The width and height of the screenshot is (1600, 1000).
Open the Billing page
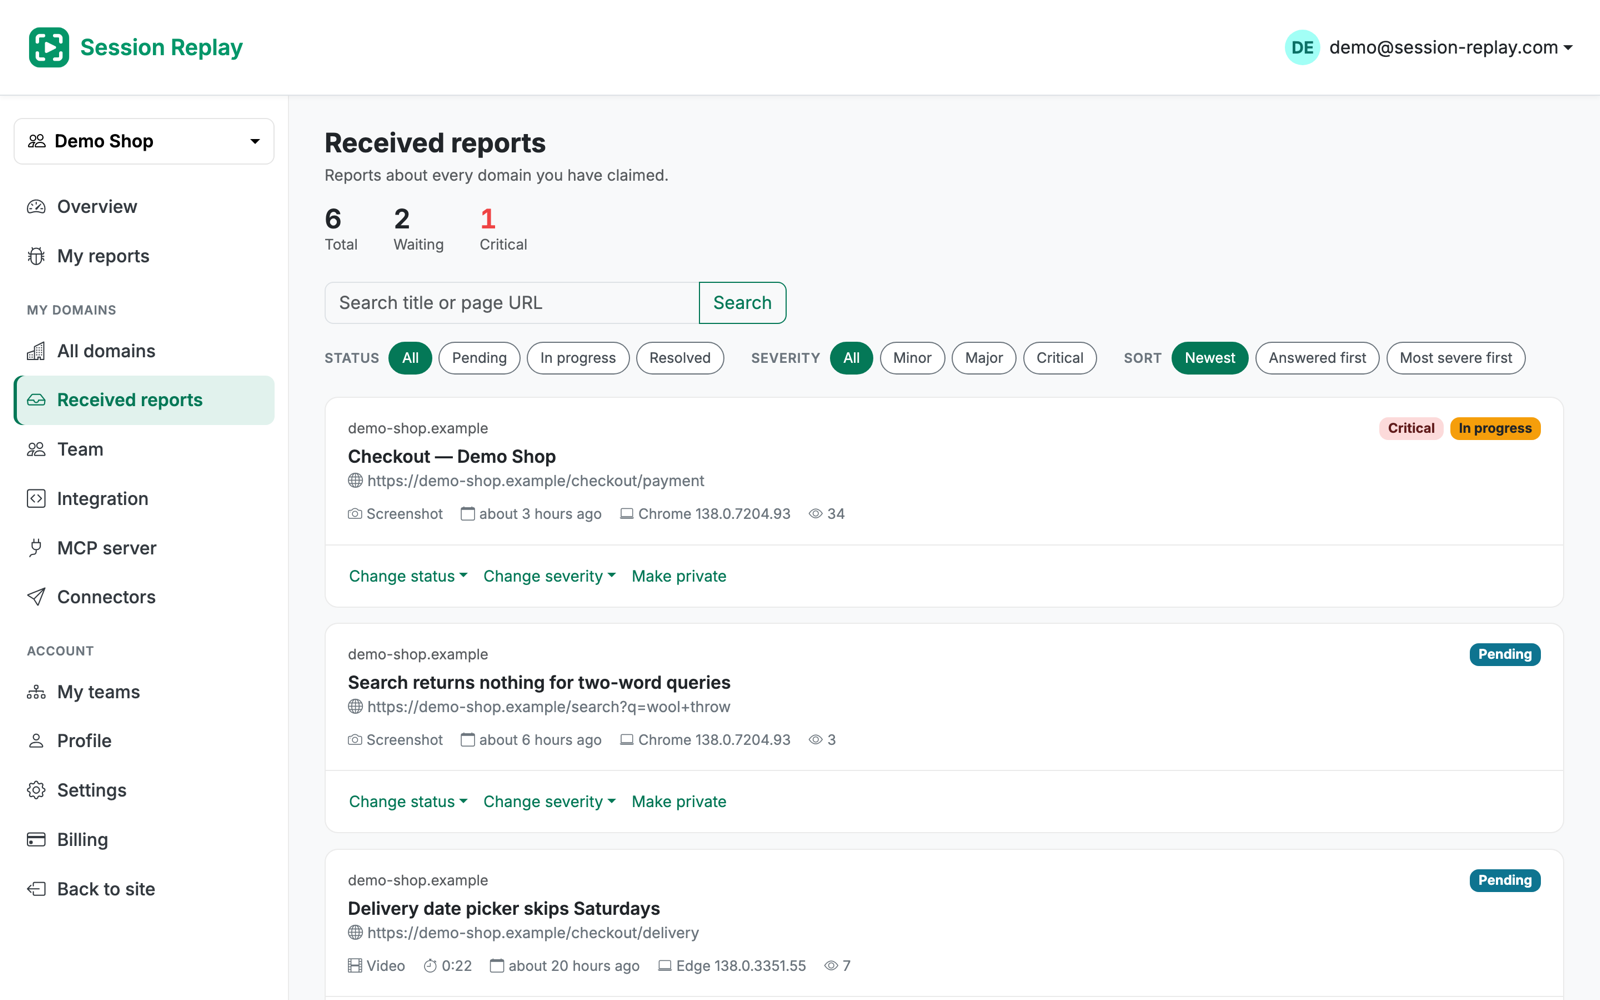(x=144, y=839)
